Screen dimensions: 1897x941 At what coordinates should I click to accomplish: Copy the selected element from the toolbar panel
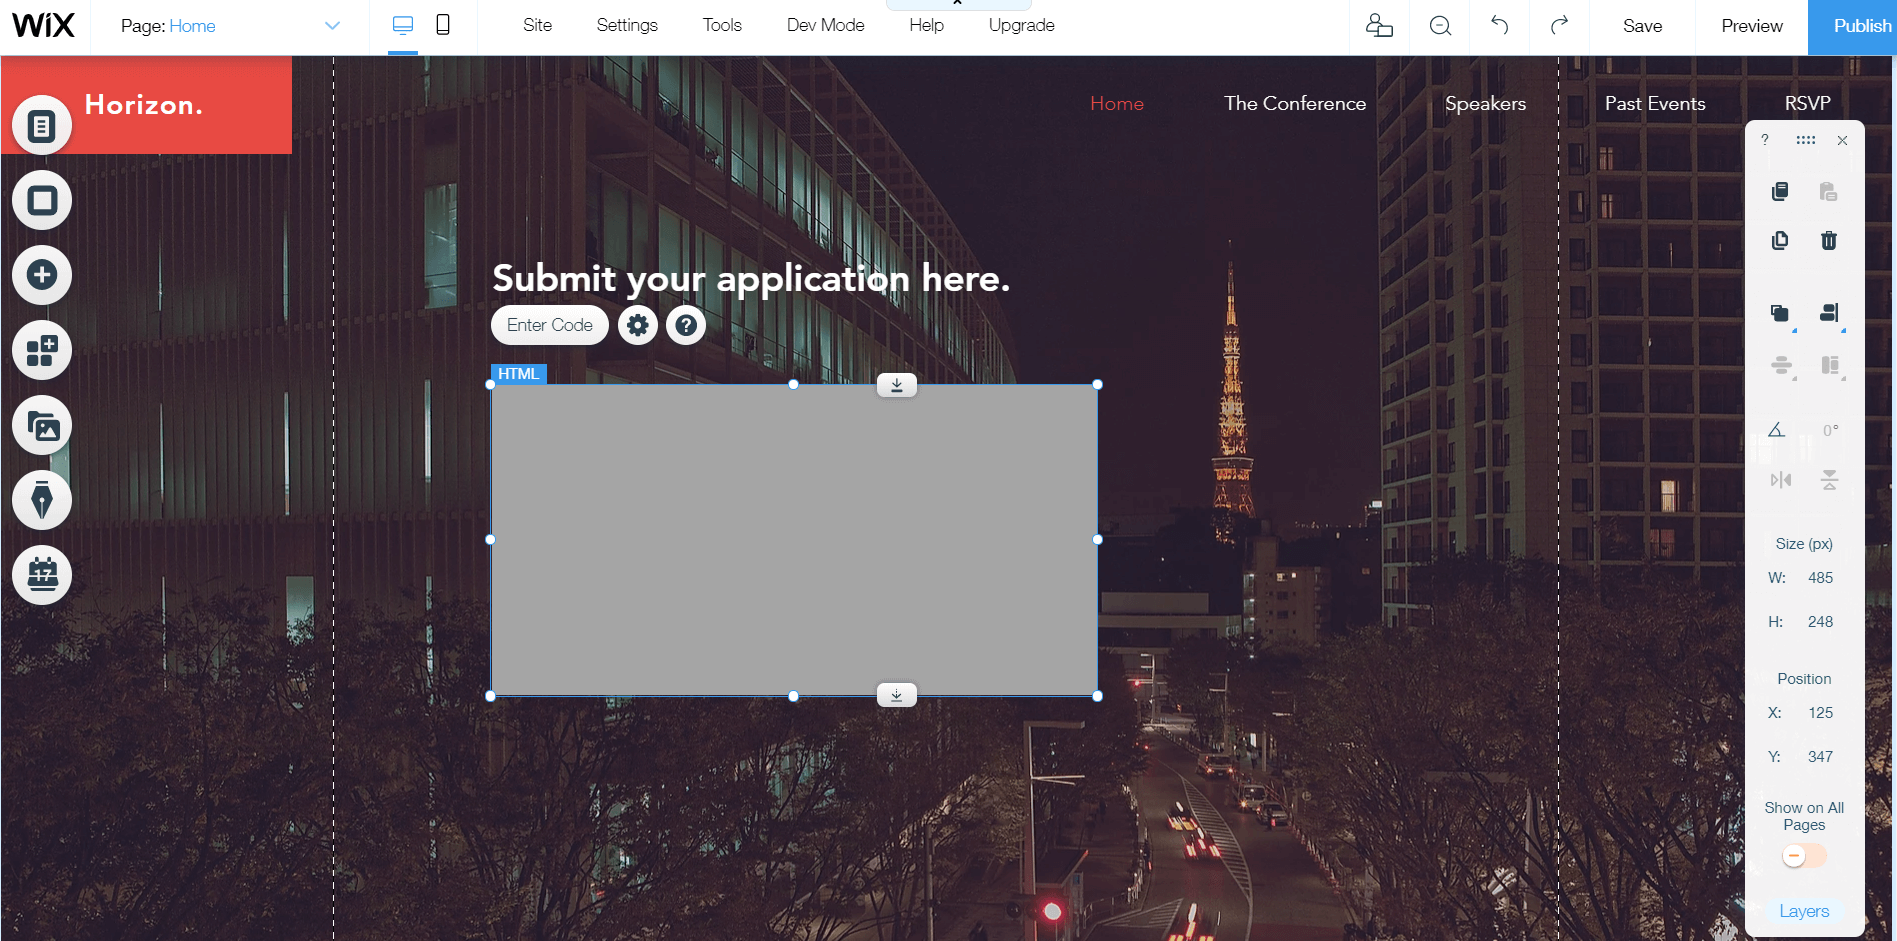[x=1779, y=191]
